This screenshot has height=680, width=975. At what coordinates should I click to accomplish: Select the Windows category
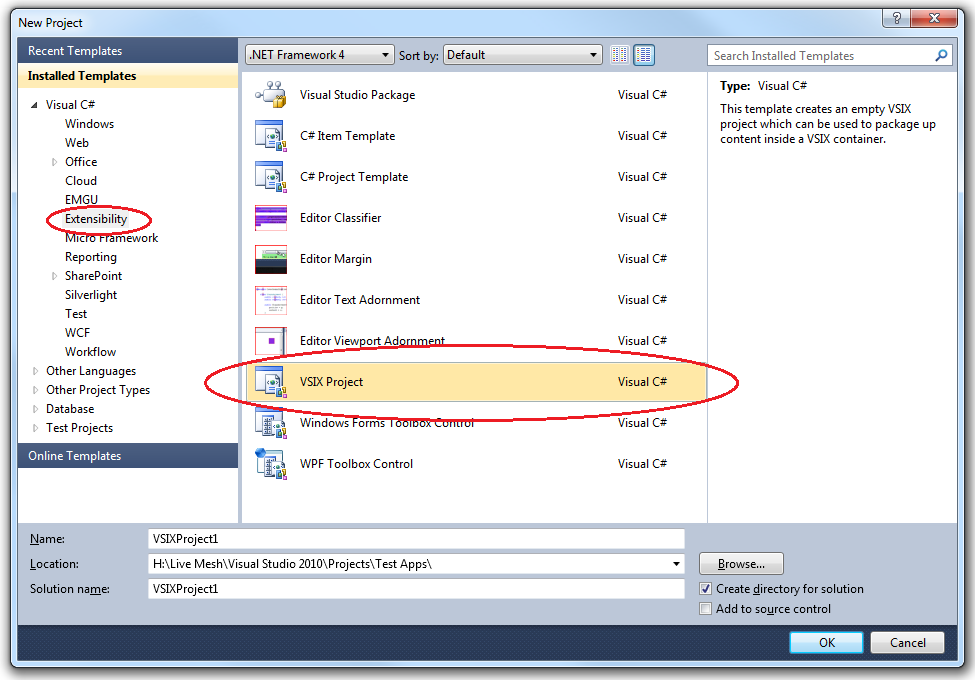point(90,124)
